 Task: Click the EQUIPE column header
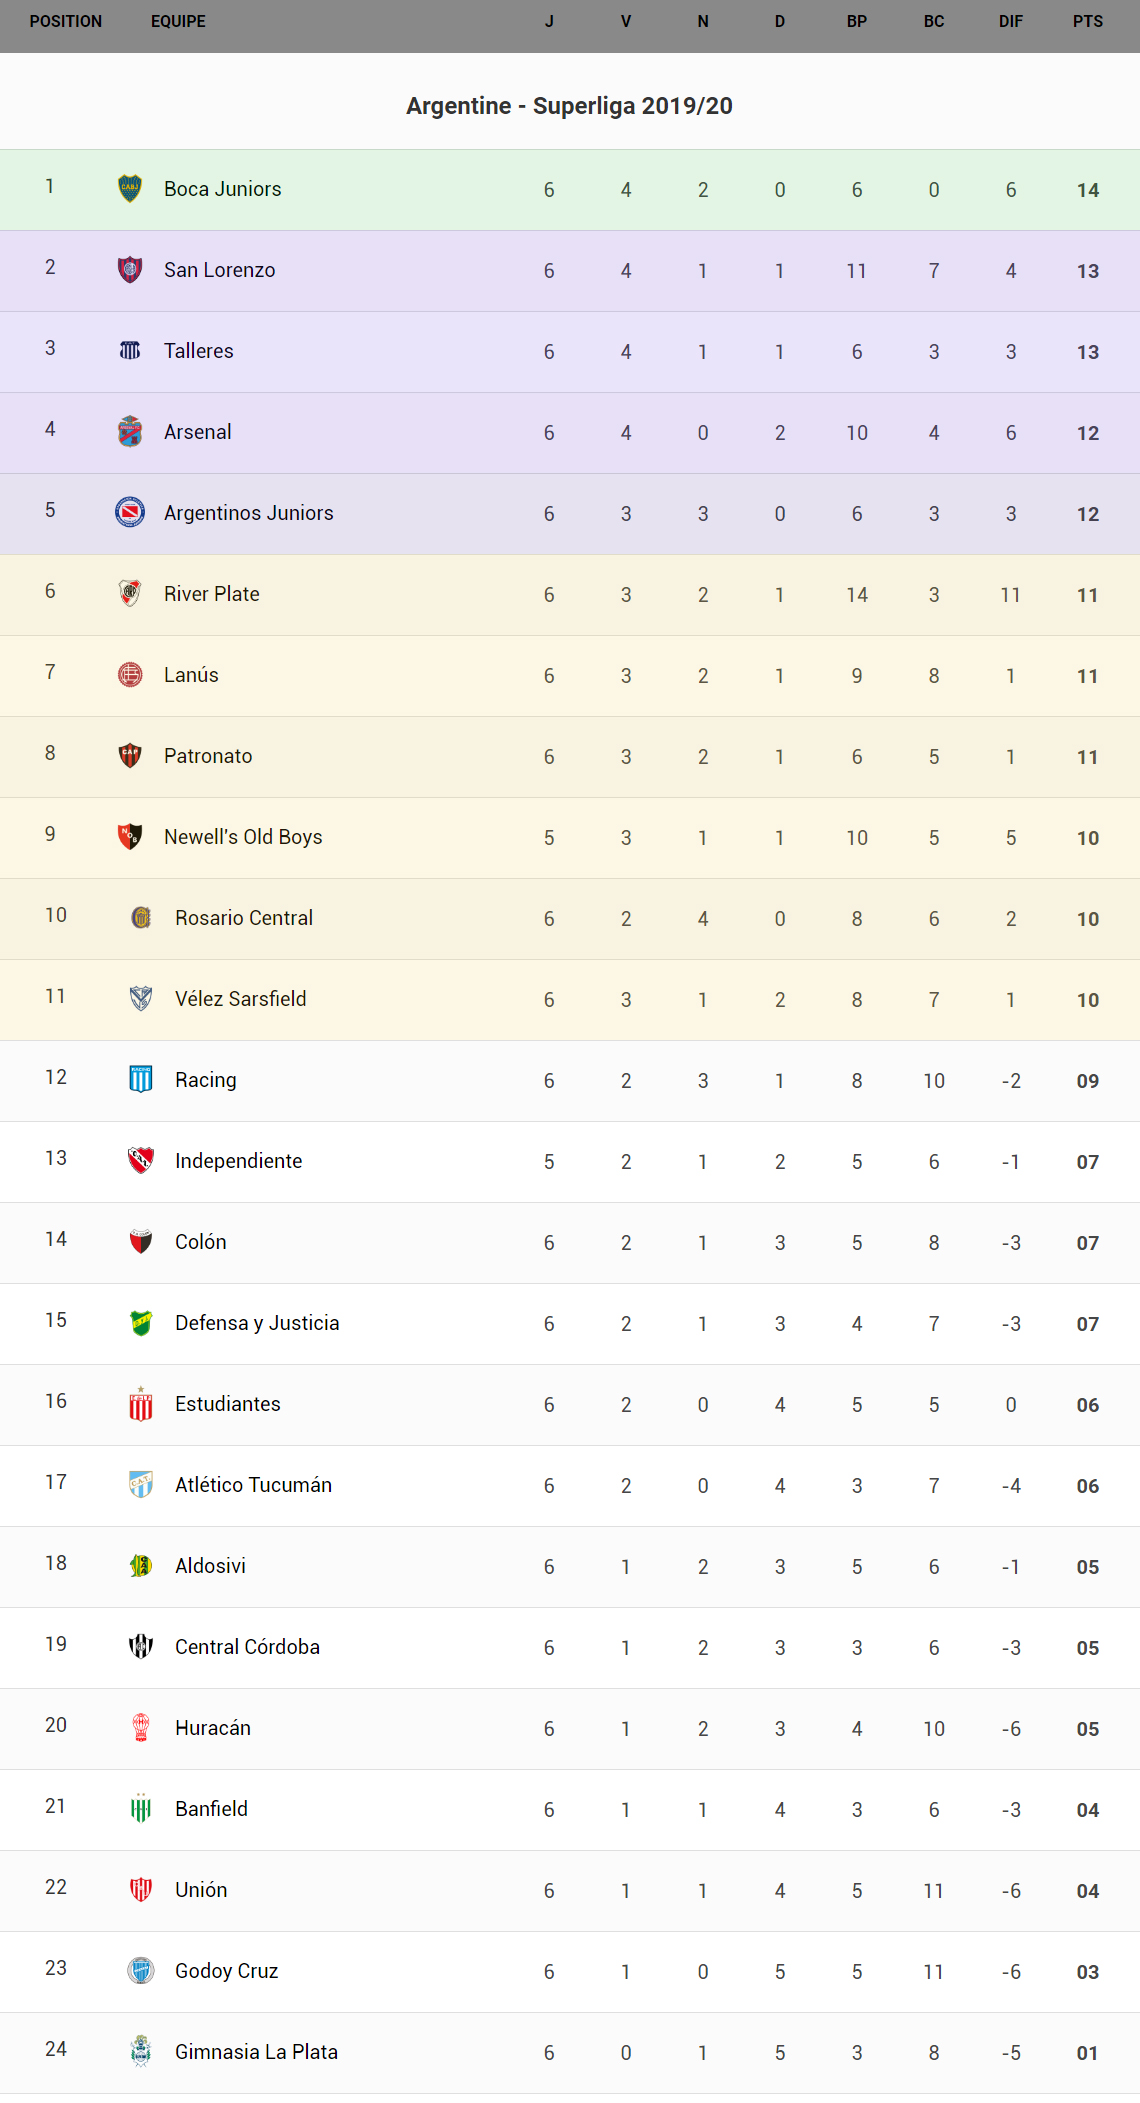click(x=178, y=22)
